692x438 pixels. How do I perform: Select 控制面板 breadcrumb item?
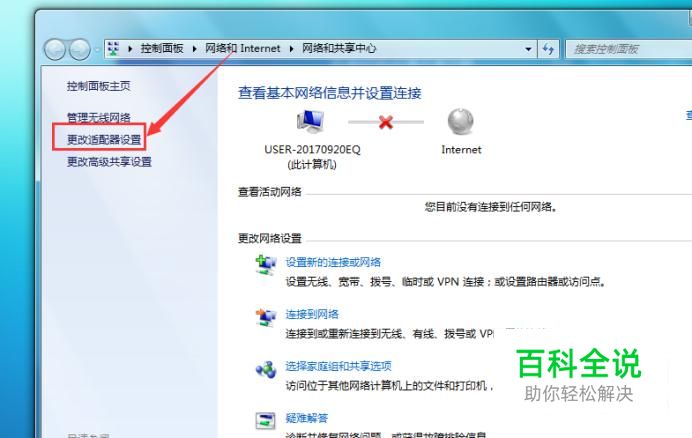coord(162,48)
